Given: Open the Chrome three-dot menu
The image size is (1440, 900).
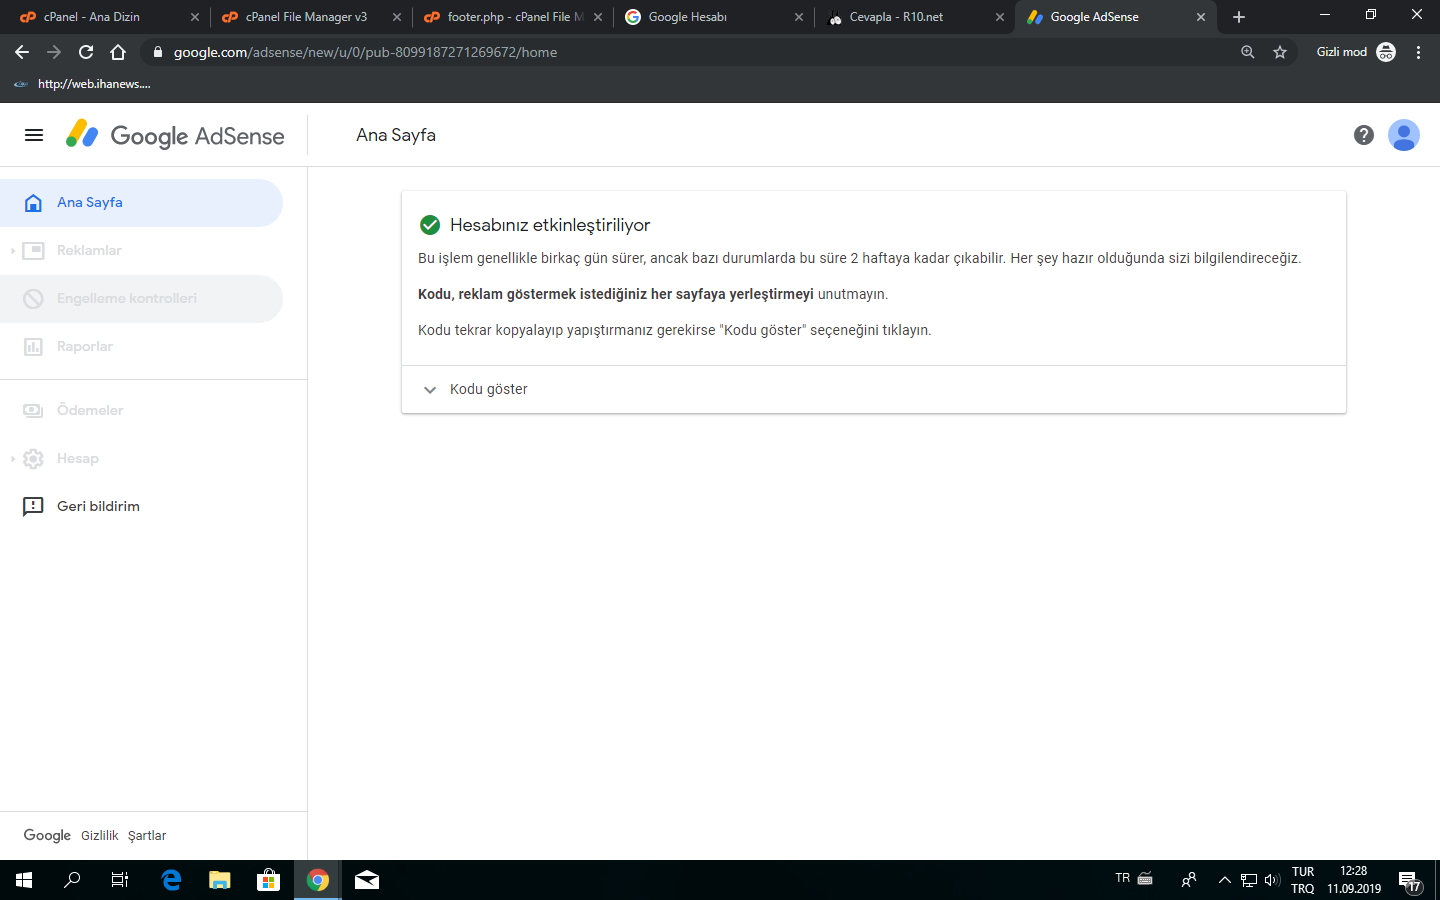Looking at the screenshot, I should [x=1418, y=52].
